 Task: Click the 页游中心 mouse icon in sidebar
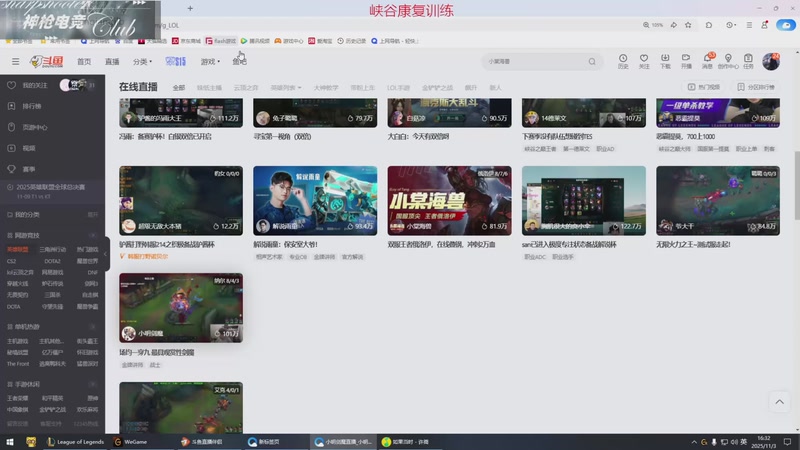coord(11,127)
